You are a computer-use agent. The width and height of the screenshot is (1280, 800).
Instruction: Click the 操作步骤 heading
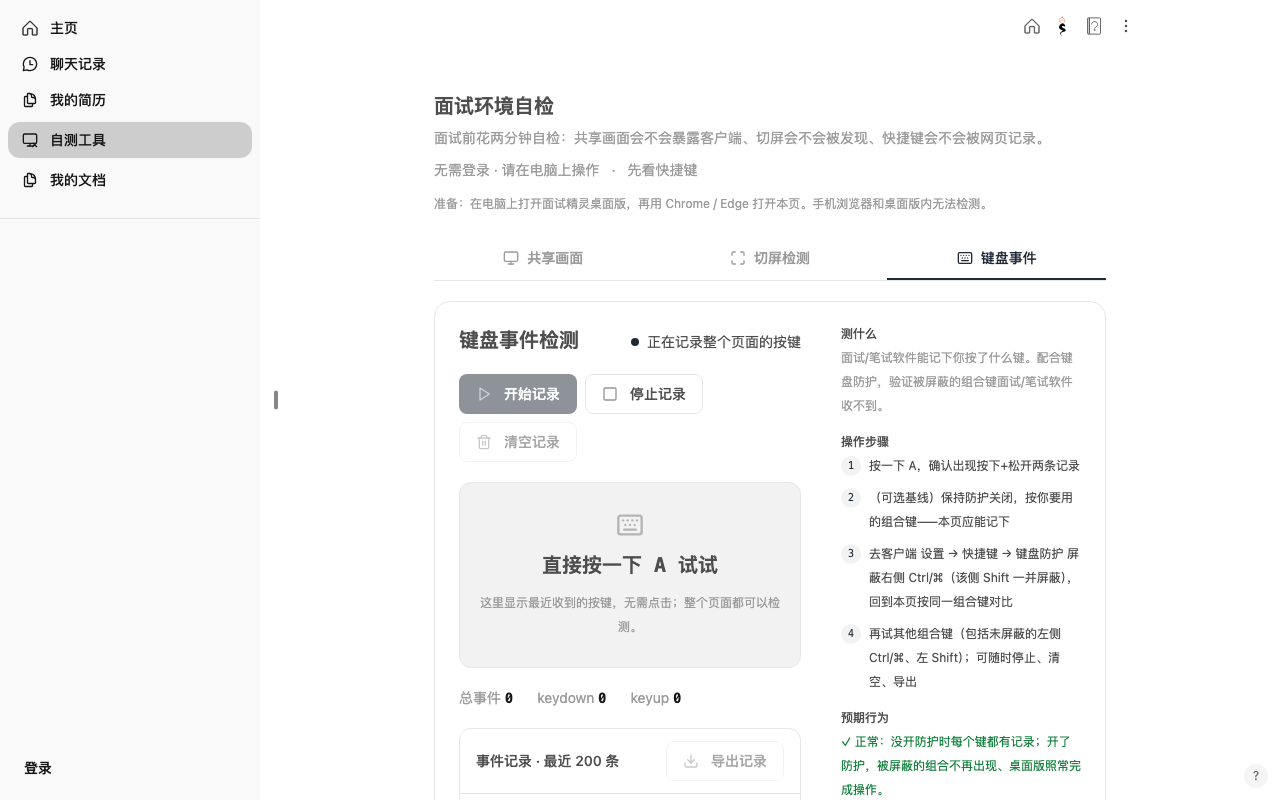tap(865, 442)
